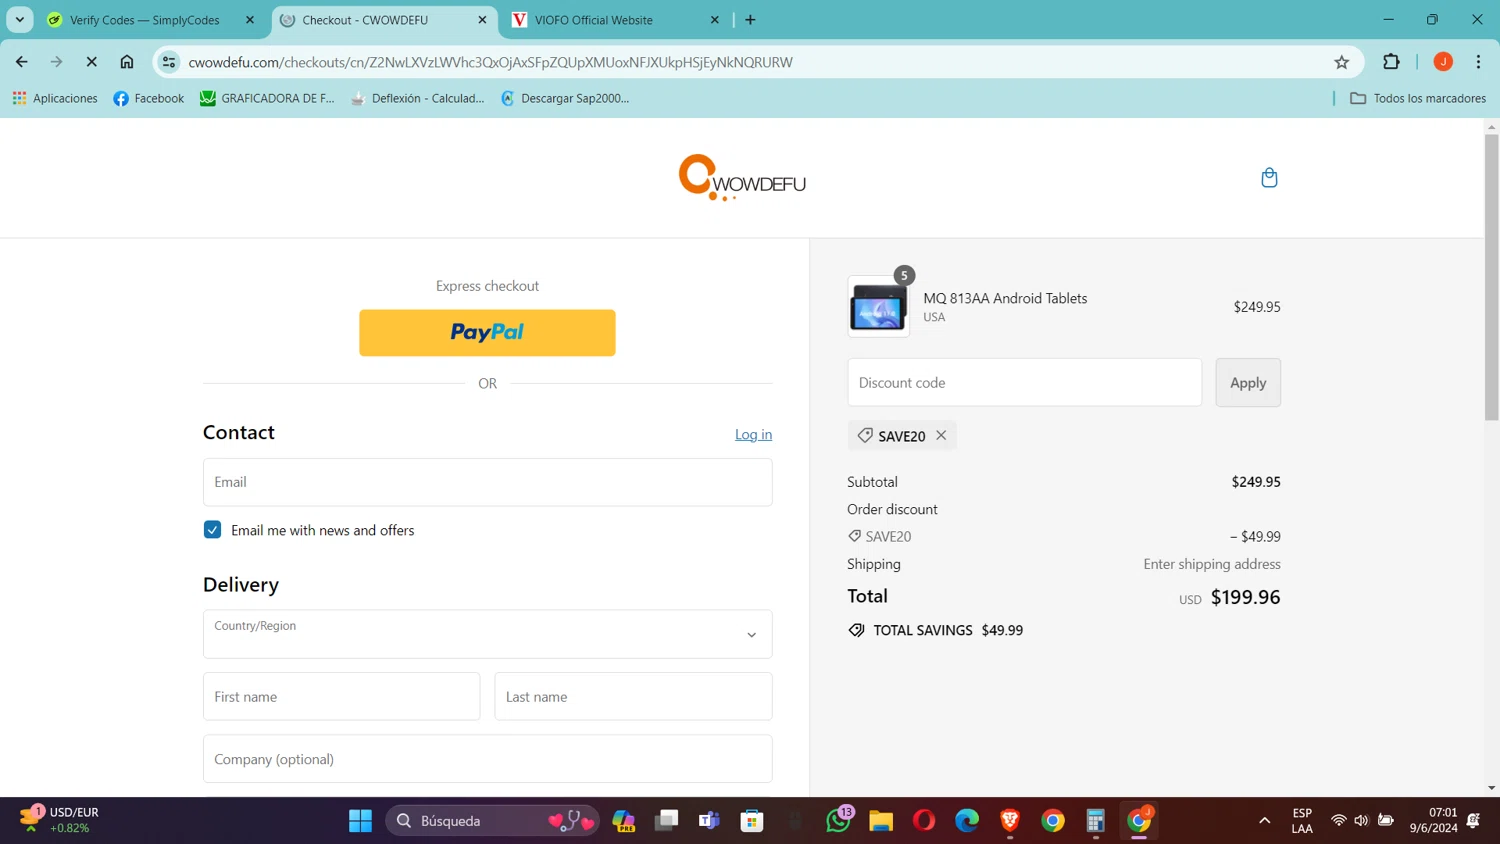The width and height of the screenshot is (1500, 844).
Task: Open the Facebook bookmark
Action: (x=149, y=98)
